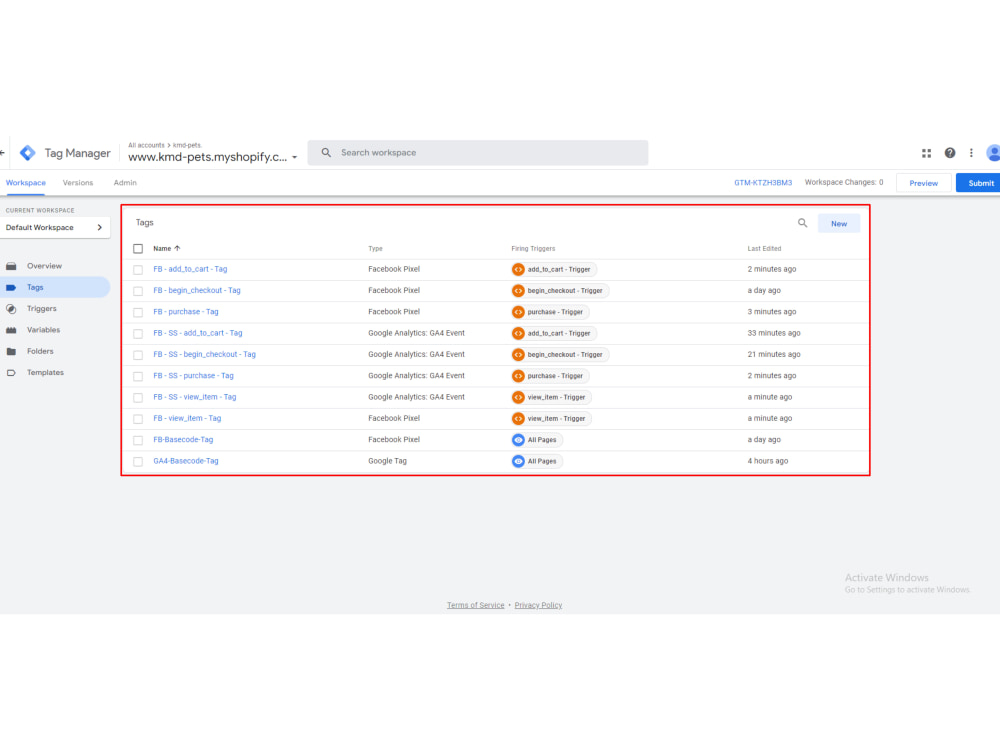1000x750 pixels.
Task: Click the trigger icon for FB - SS - view_item - Tag
Action: tap(518, 397)
